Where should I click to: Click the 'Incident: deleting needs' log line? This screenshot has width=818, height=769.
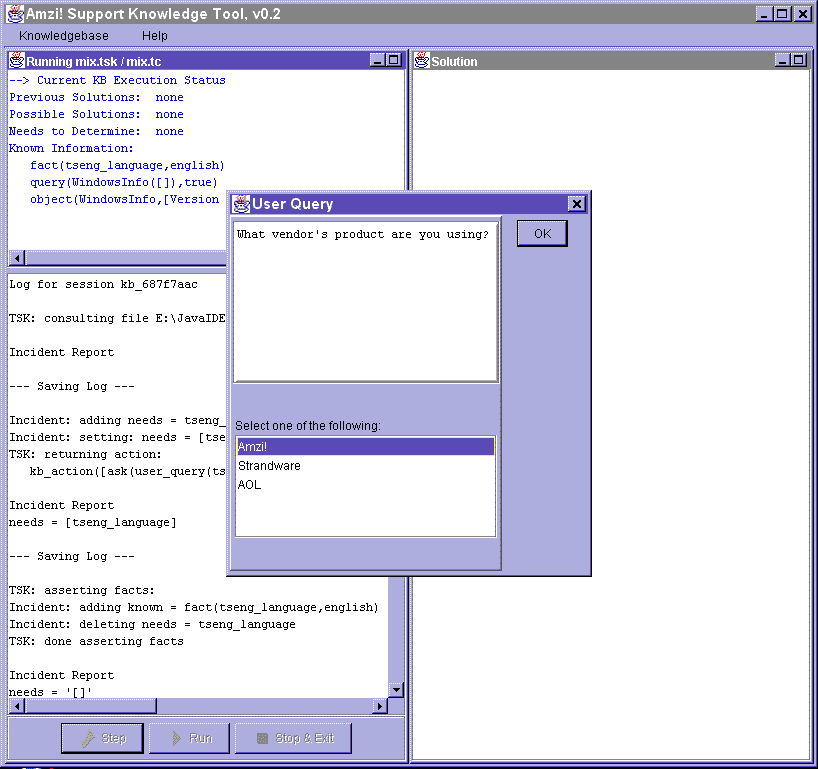[x=152, y=624]
